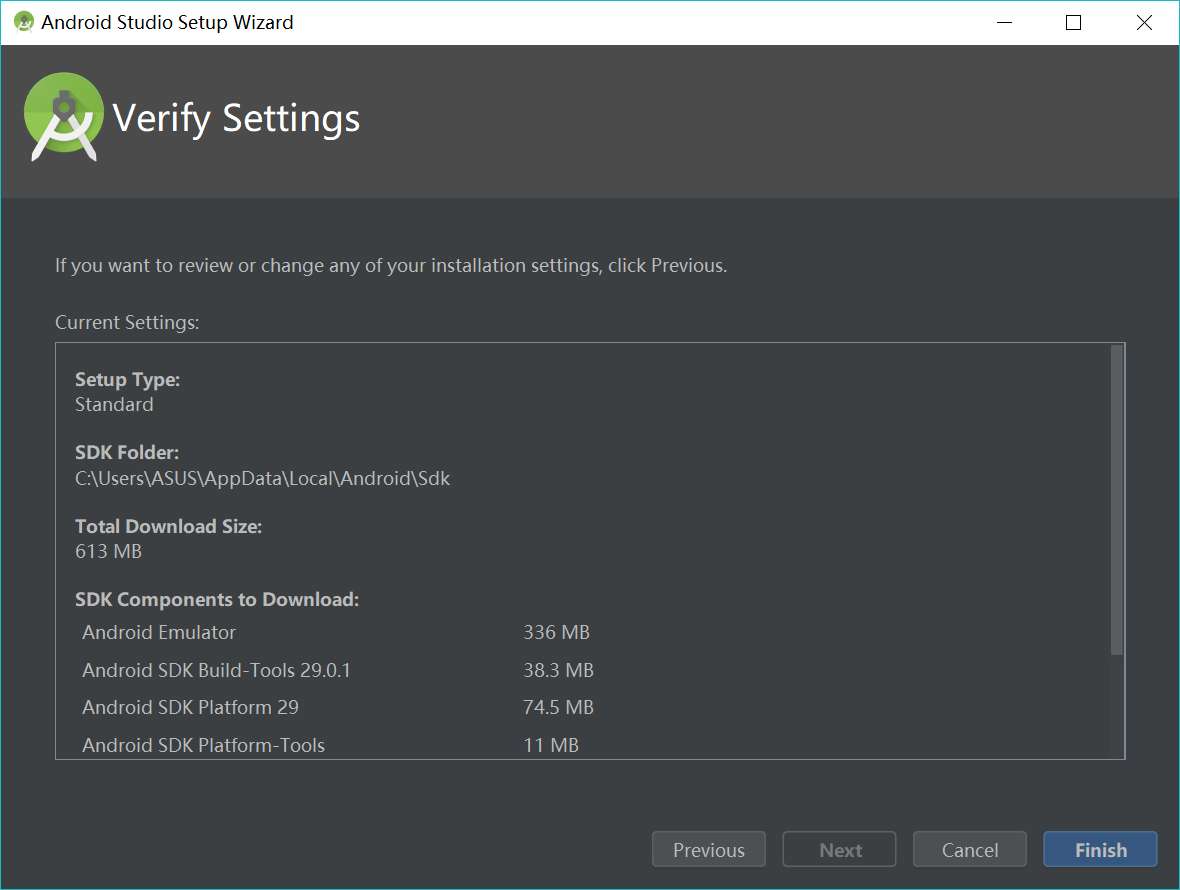1180x890 pixels.
Task: Click the 'Standard' setup type value
Action: point(114,405)
